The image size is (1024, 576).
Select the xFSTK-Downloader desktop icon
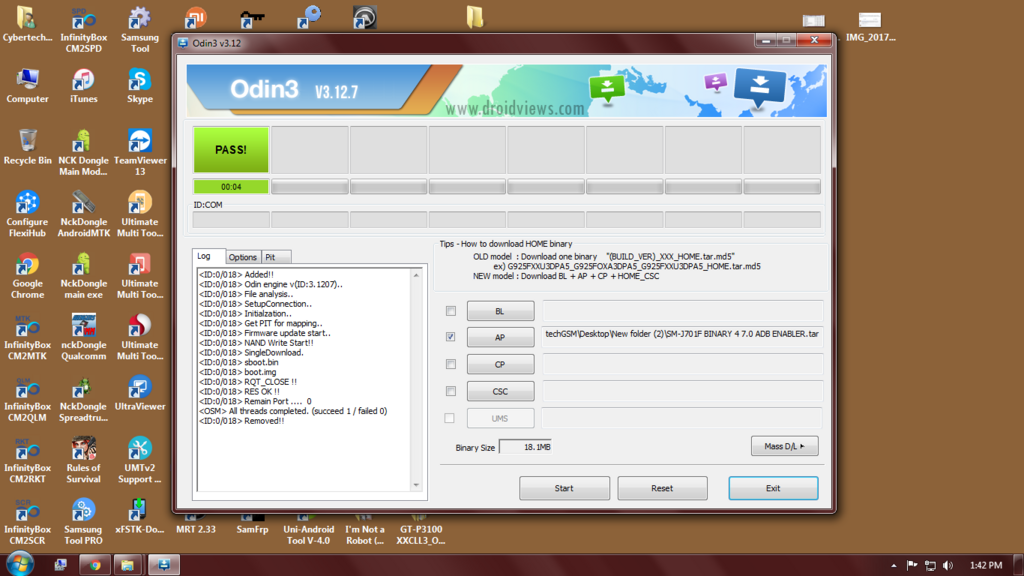[x=140, y=516]
